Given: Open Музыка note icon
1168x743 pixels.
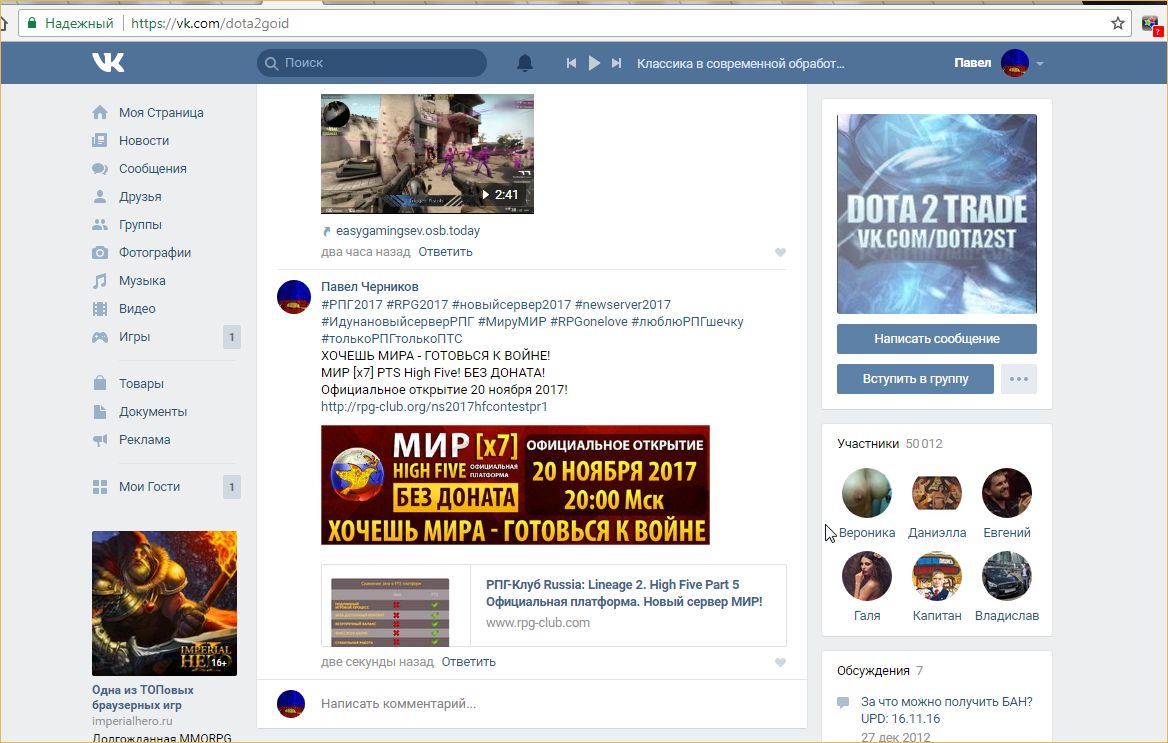Looking at the screenshot, I should coord(100,281).
